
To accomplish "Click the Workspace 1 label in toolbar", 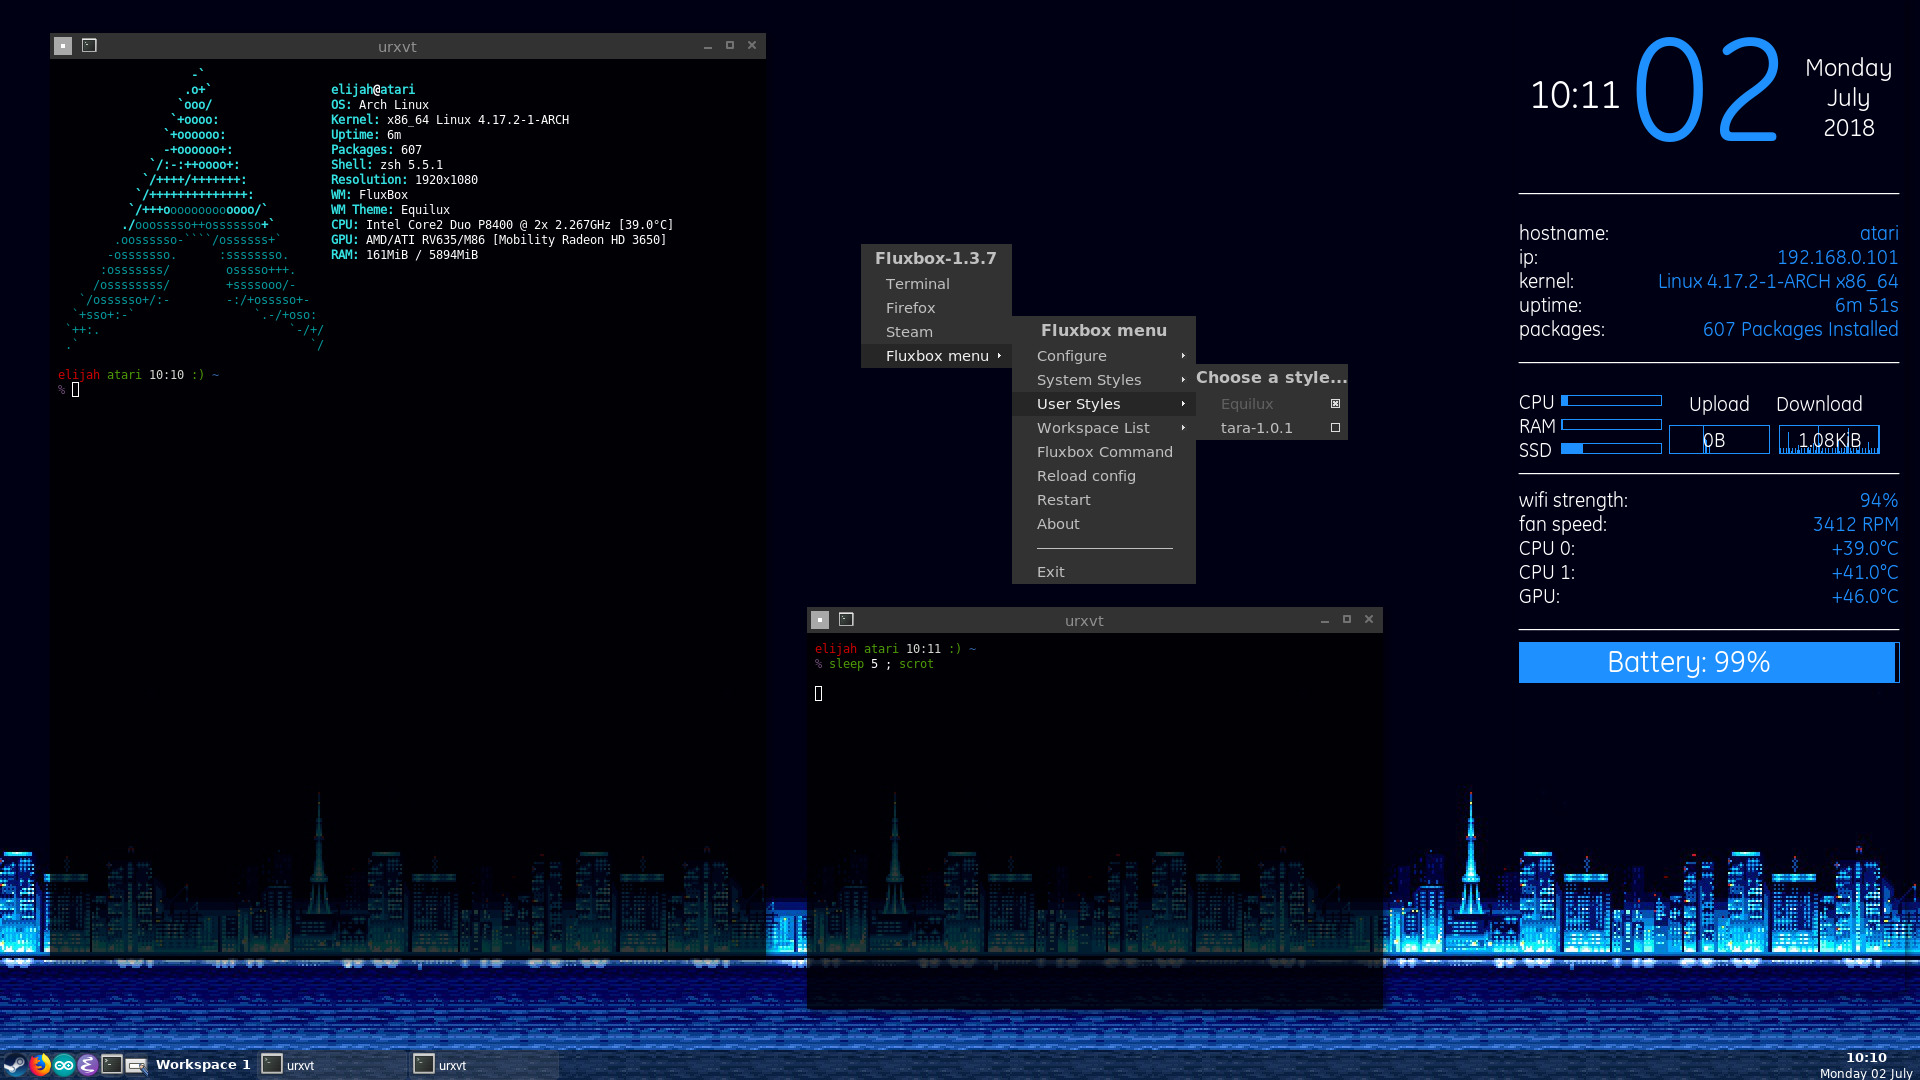I will [203, 1065].
